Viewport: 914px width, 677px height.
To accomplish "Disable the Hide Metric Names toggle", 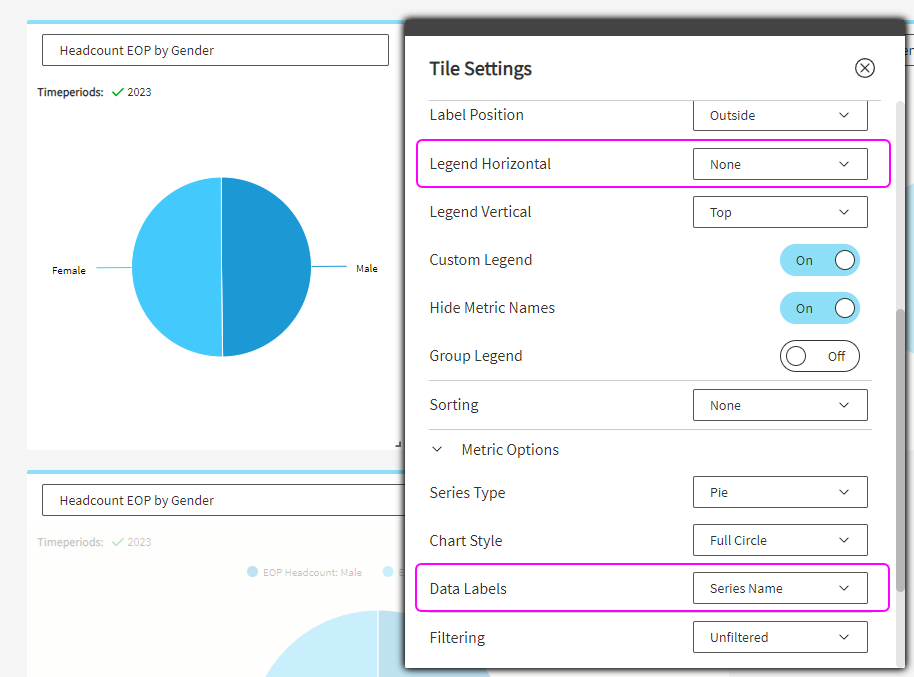I will [x=819, y=308].
